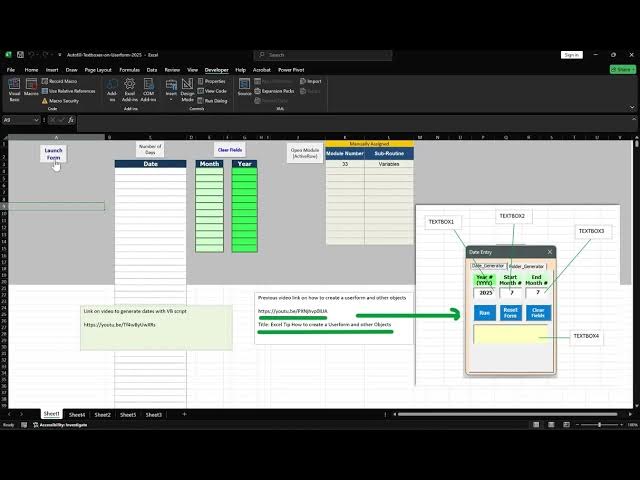
Task: Adjust the zoom slider handle
Action: point(599,425)
